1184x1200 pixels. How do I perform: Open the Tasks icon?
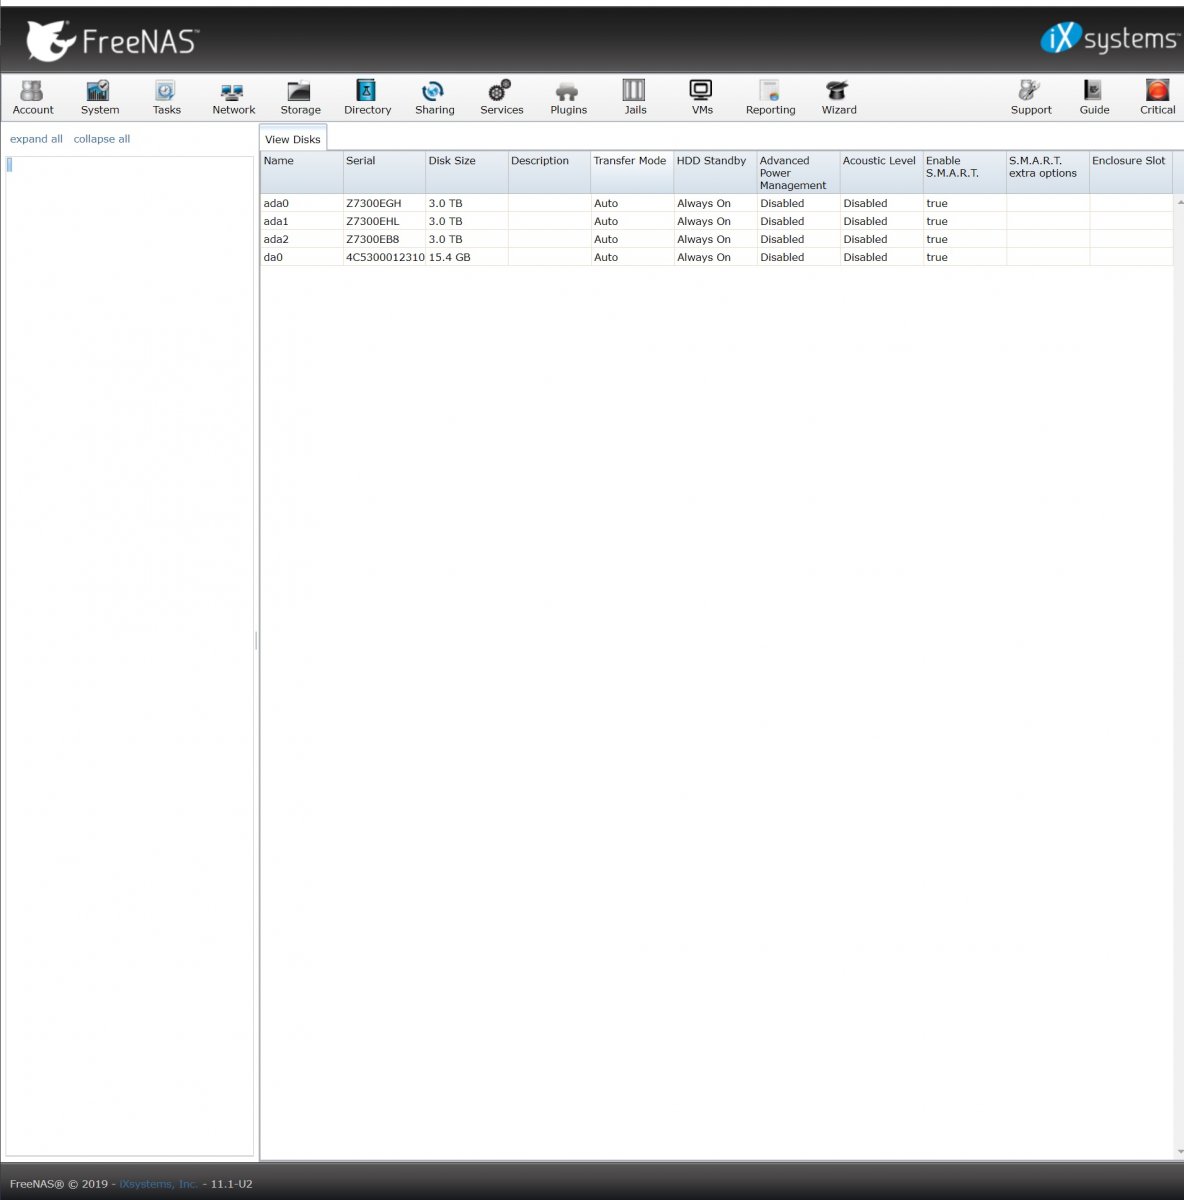(167, 98)
